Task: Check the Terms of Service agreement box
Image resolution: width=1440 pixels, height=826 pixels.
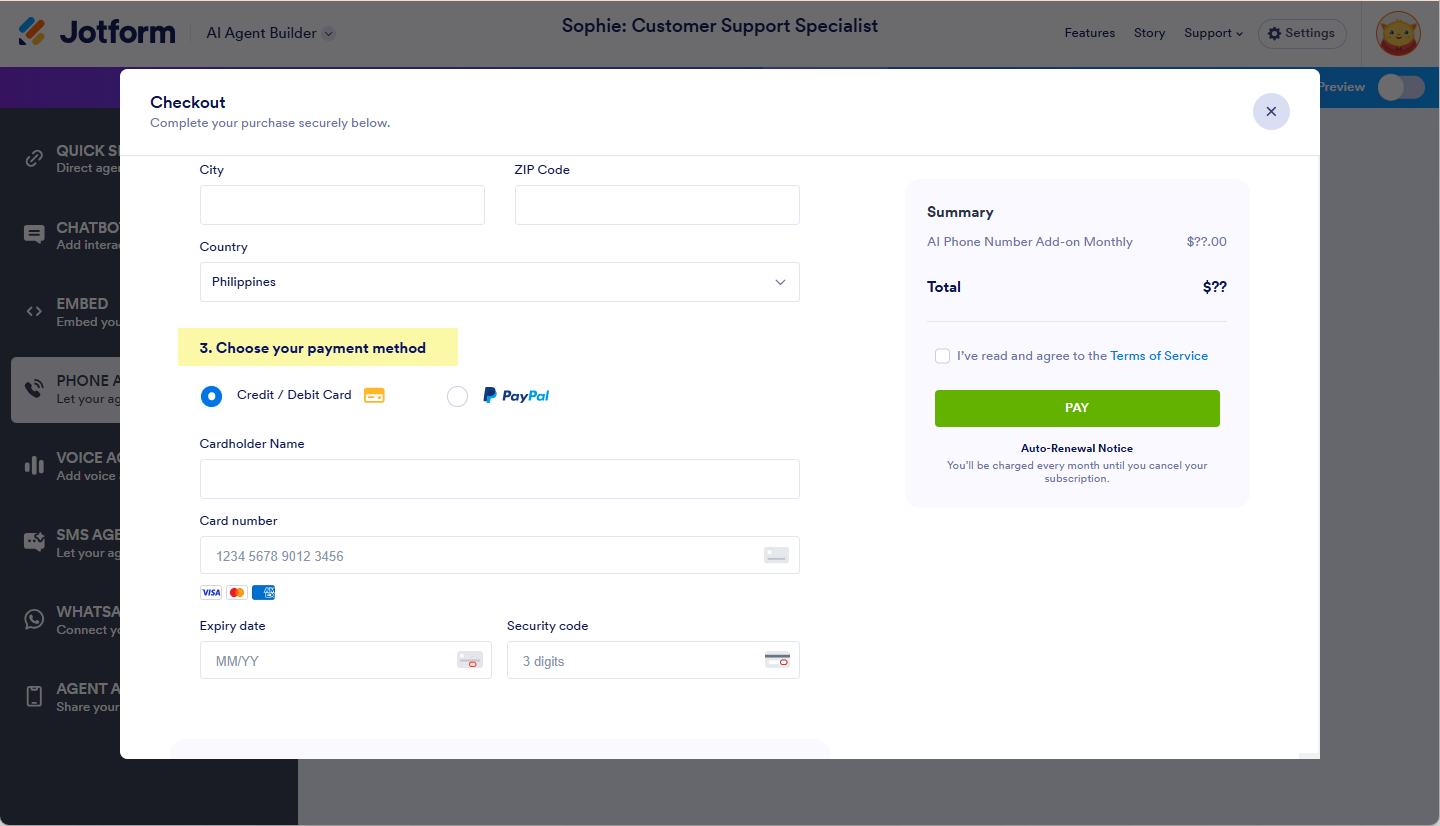Action: (x=942, y=356)
